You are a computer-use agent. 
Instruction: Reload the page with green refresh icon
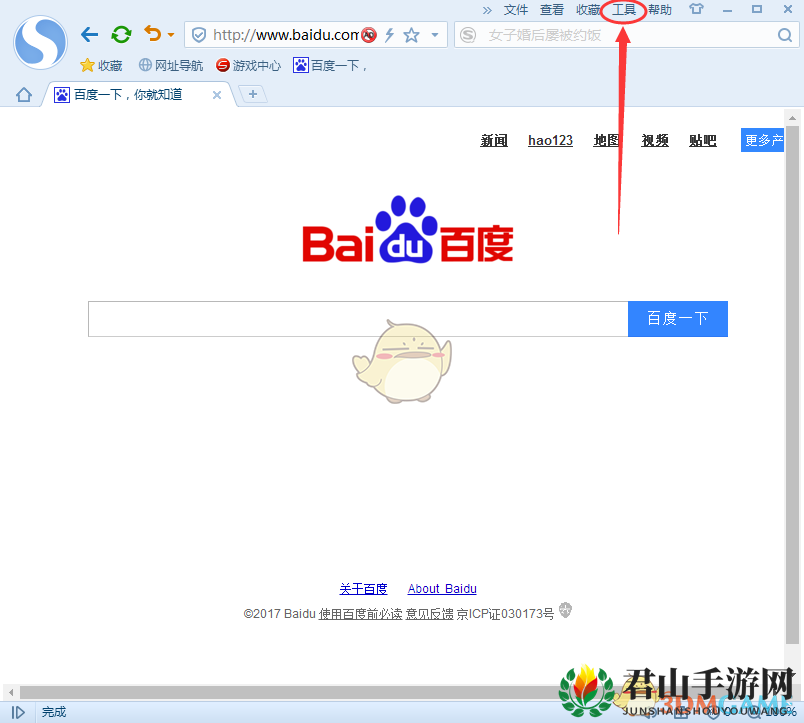tap(121, 34)
